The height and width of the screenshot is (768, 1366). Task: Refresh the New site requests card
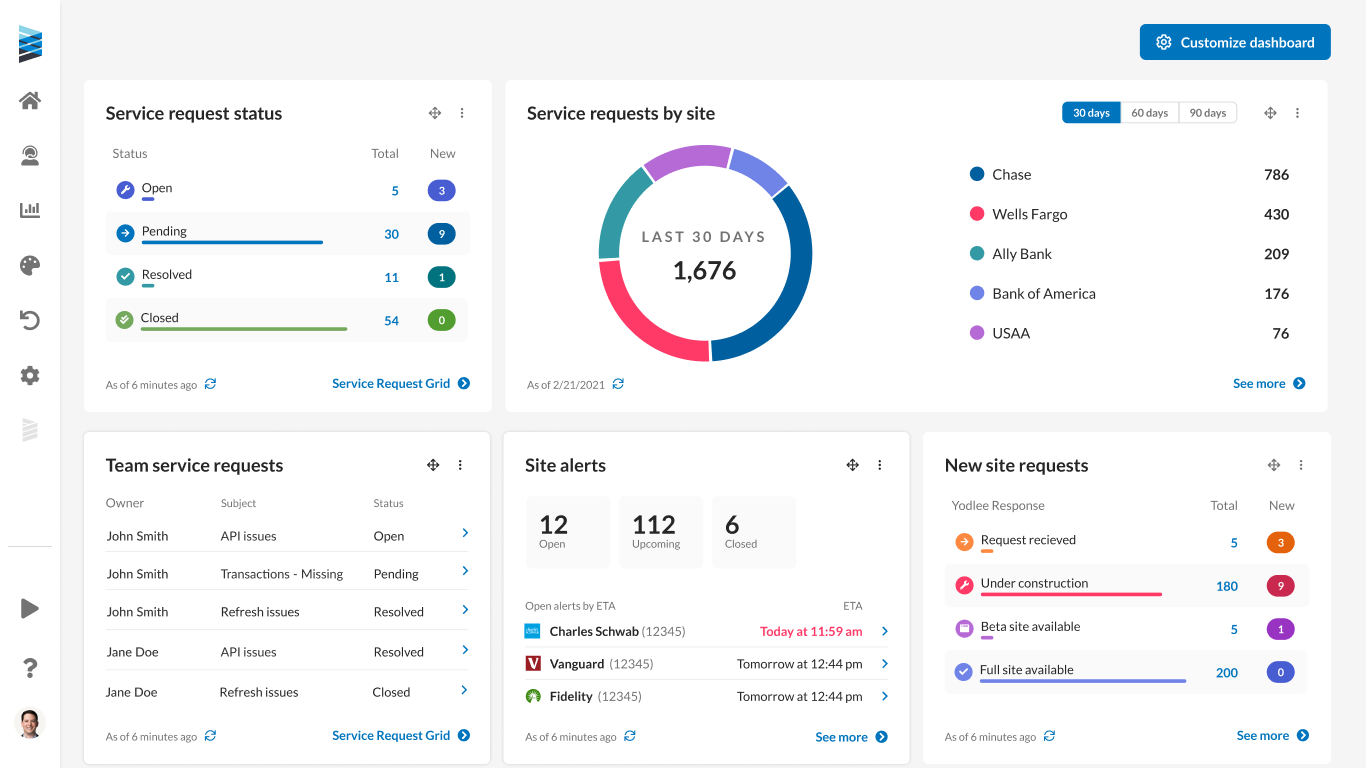[x=1049, y=736]
